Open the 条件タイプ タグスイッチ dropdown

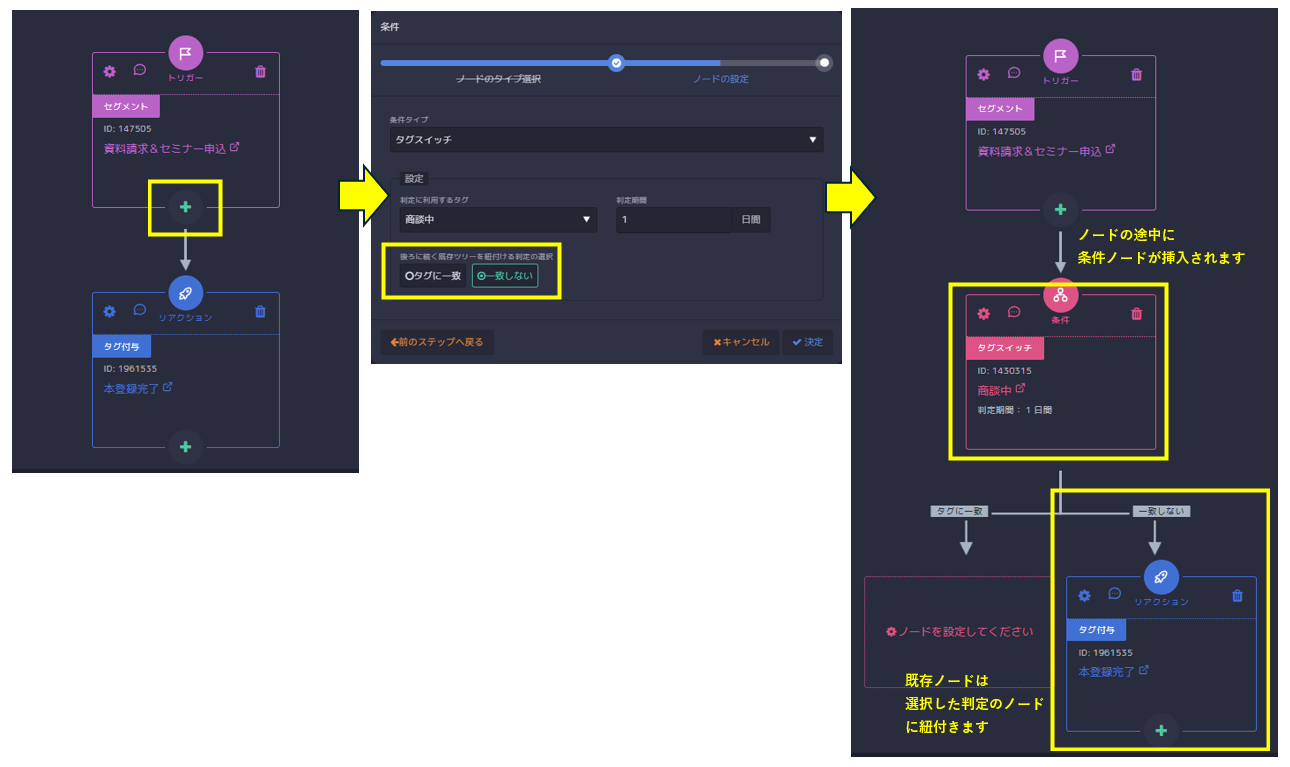(x=607, y=140)
